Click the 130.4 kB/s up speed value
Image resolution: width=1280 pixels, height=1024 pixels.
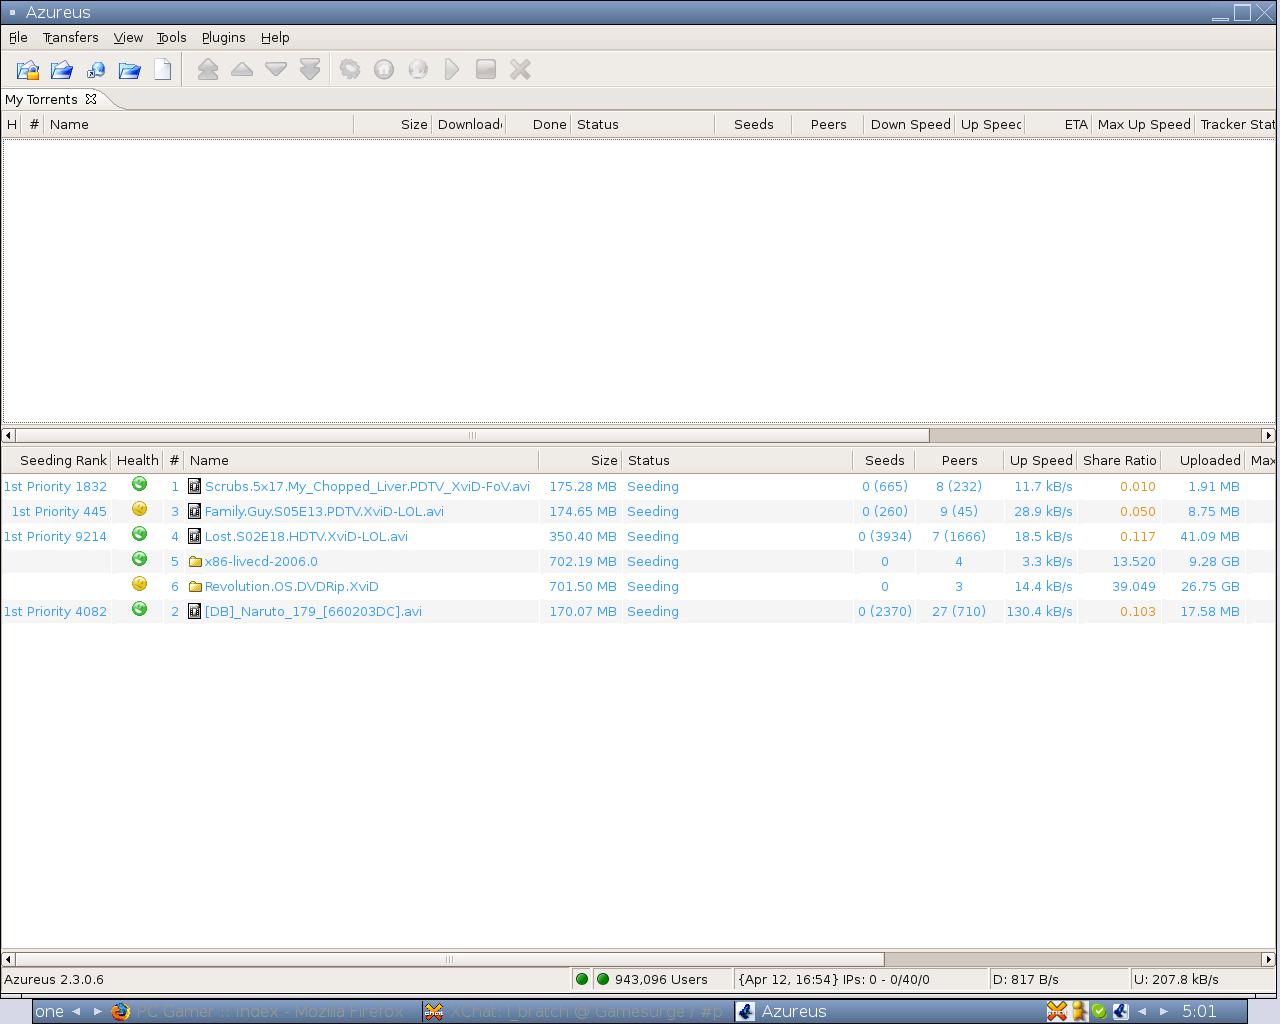[1039, 611]
